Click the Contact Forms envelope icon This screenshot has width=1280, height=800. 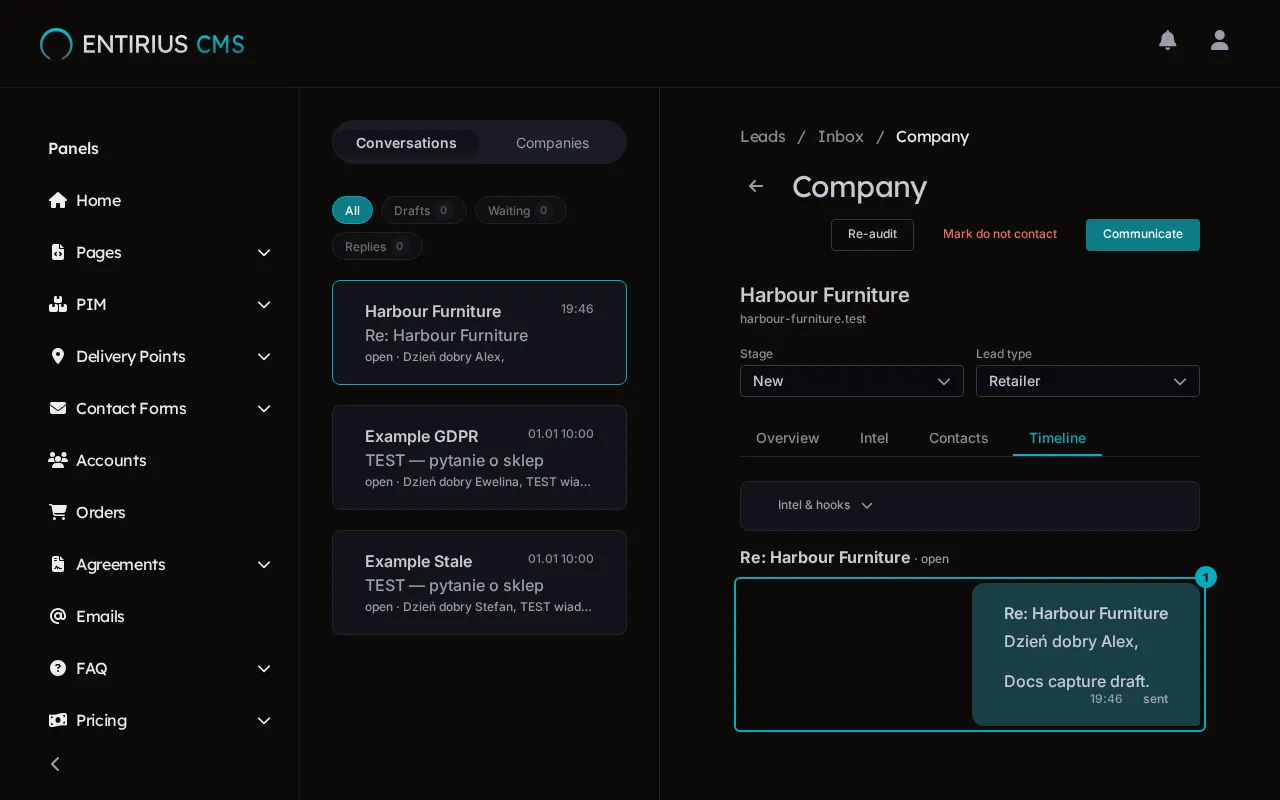(58, 408)
